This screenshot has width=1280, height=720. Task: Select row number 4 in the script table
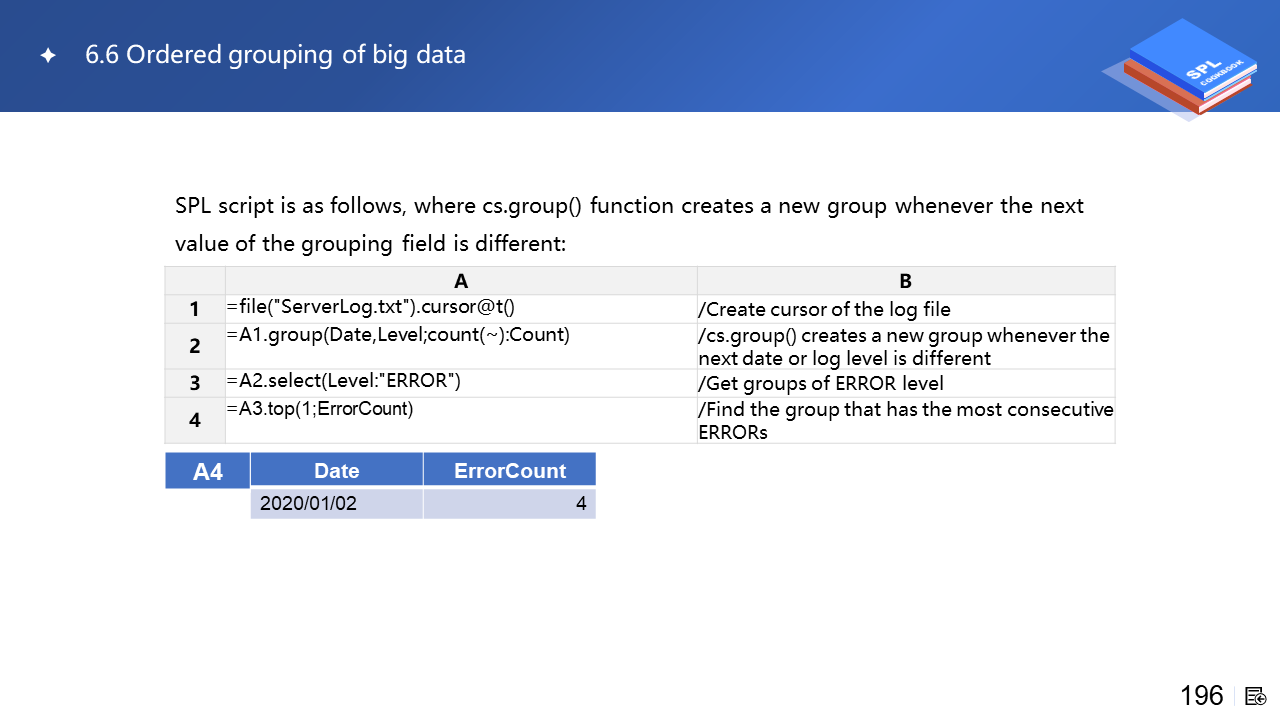195,420
